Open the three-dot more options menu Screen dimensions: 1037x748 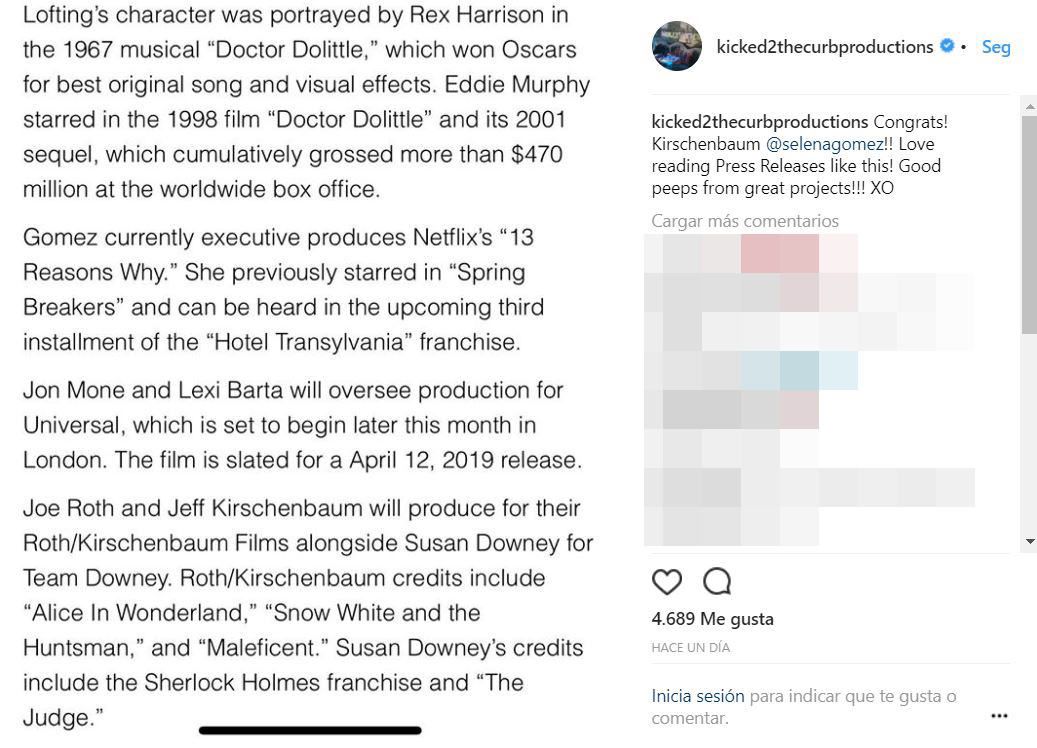(x=999, y=716)
